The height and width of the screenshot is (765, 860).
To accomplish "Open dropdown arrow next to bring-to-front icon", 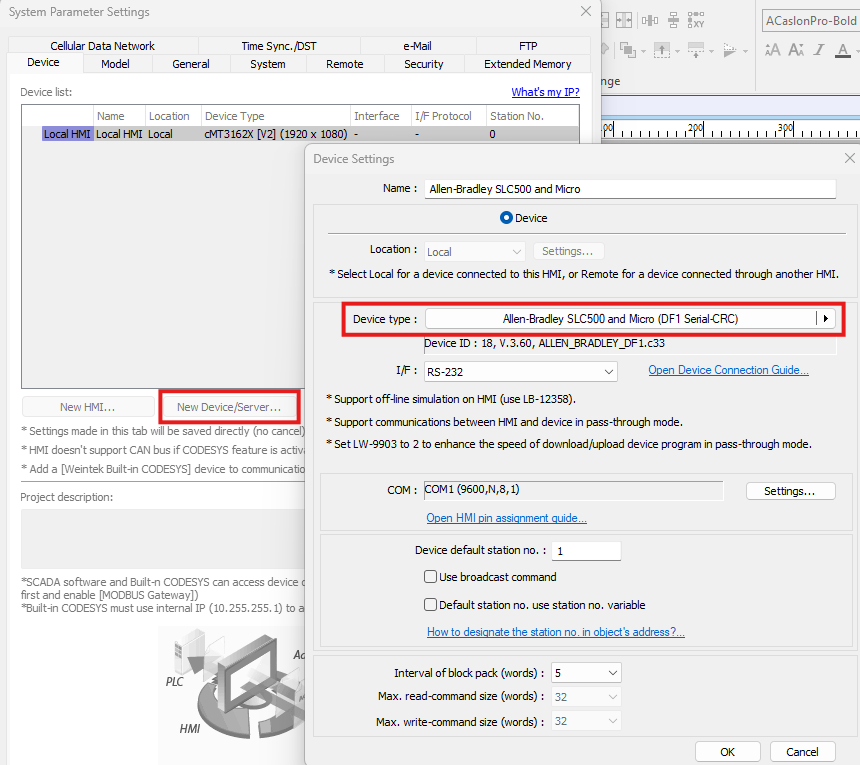I will pyautogui.click(x=677, y=52).
